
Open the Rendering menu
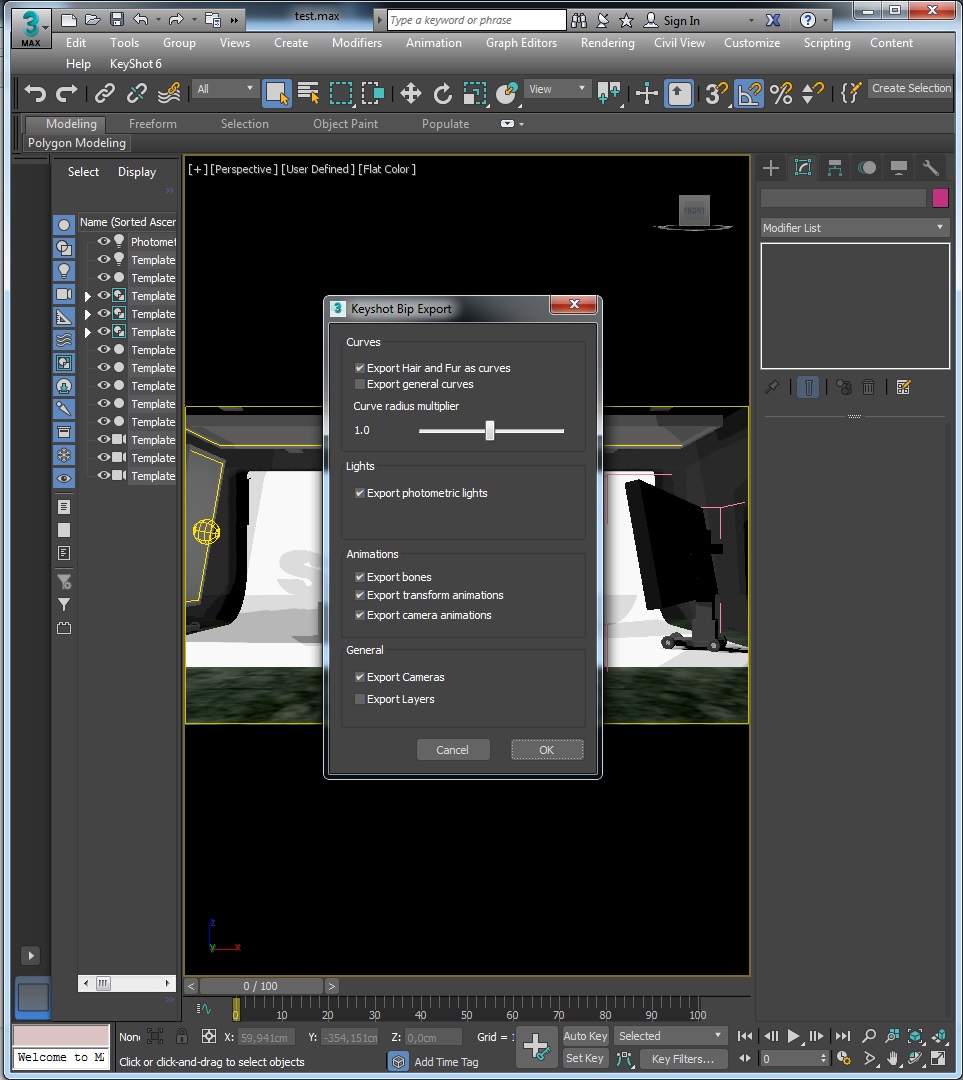pyautogui.click(x=607, y=43)
